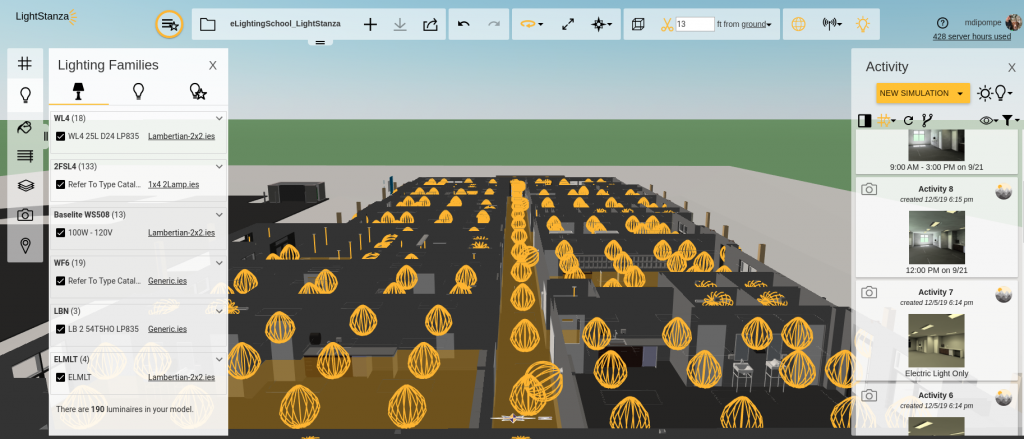Click the branch fork icon in Activity
Viewport: 1024px width, 439px height.
(x=927, y=120)
